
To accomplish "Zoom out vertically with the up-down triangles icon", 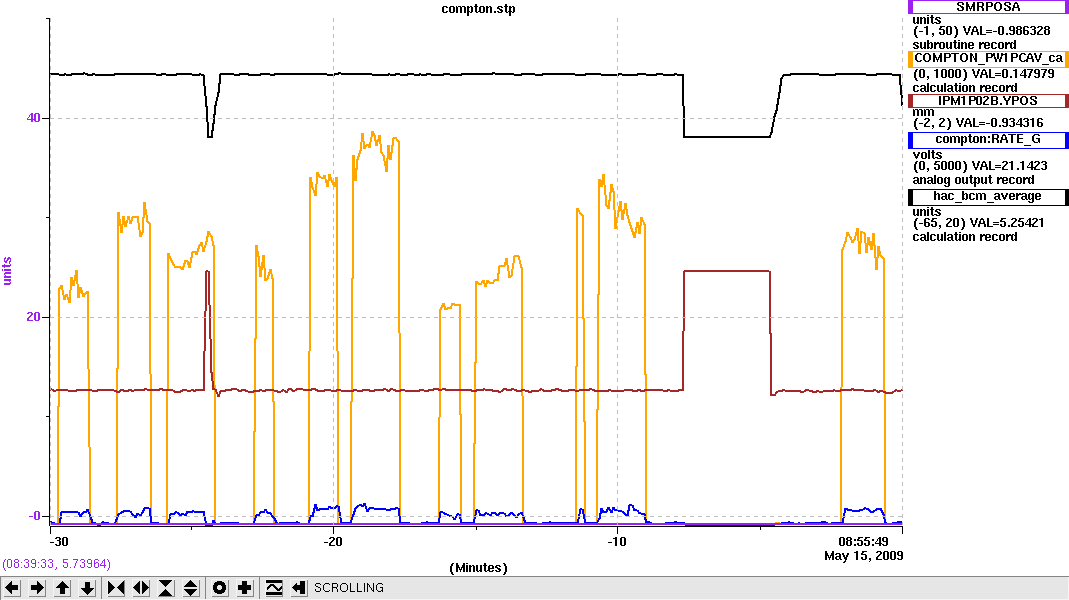I will coord(191,588).
